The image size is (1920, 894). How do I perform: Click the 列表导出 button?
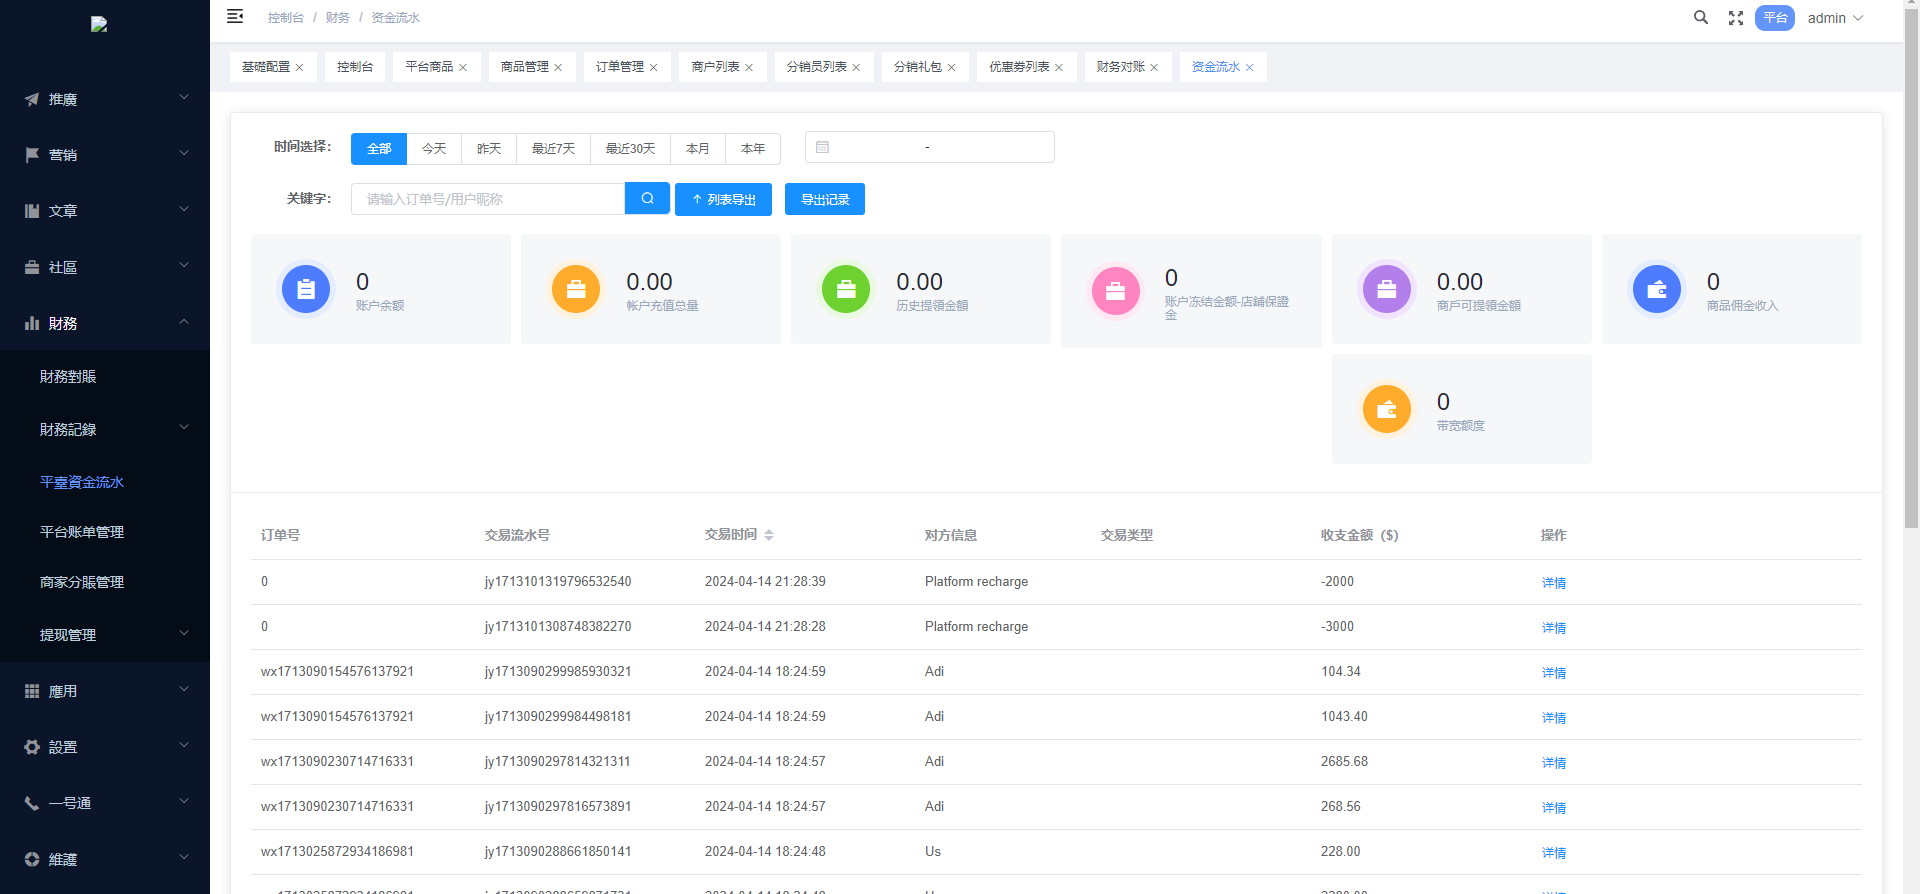723,200
